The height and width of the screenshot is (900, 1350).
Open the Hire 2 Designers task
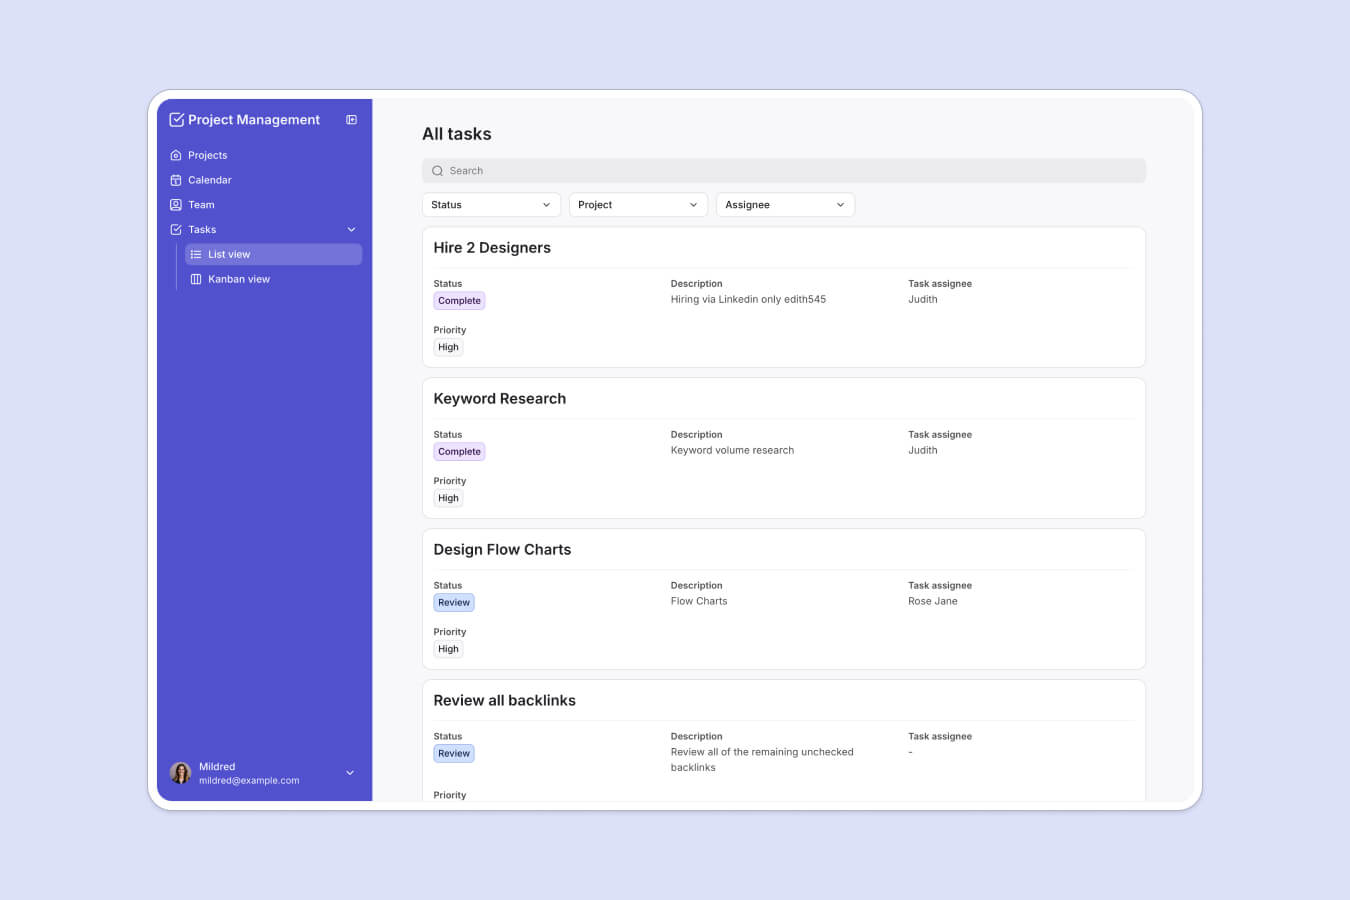pyautogui.click(x=492, y=248)
